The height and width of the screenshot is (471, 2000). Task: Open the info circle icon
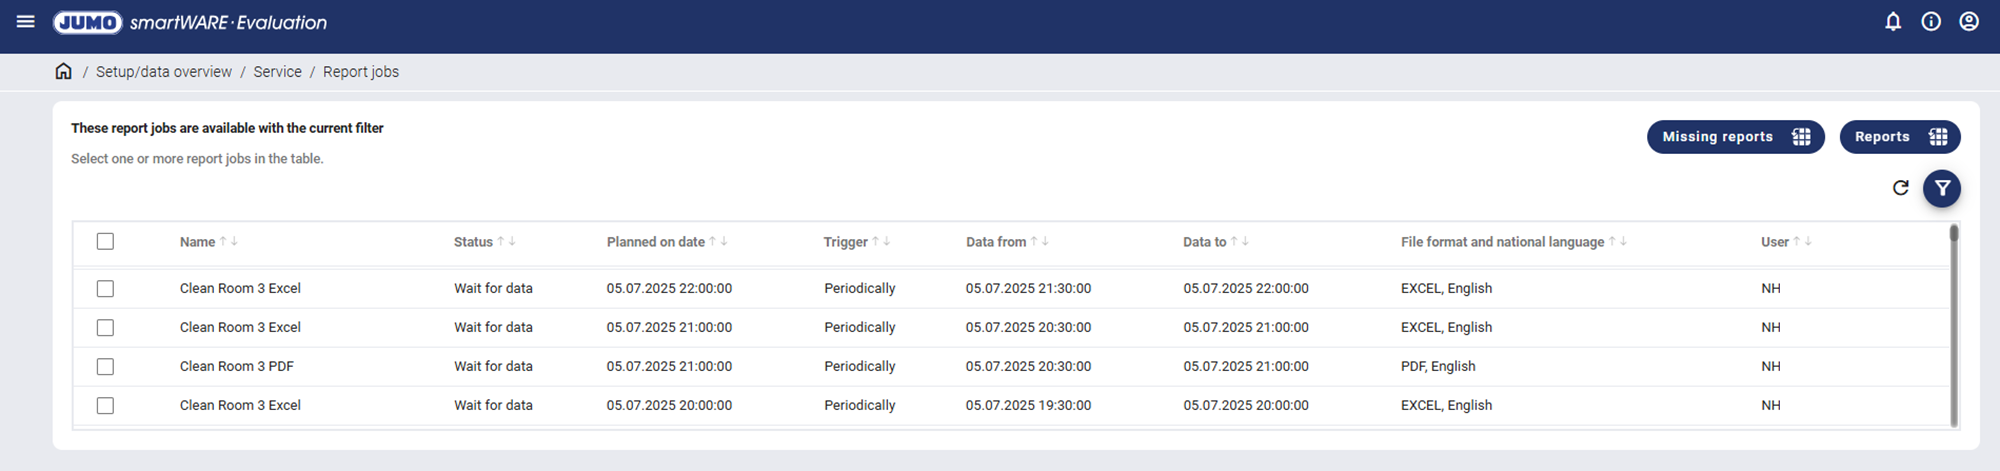point(1931,22)
